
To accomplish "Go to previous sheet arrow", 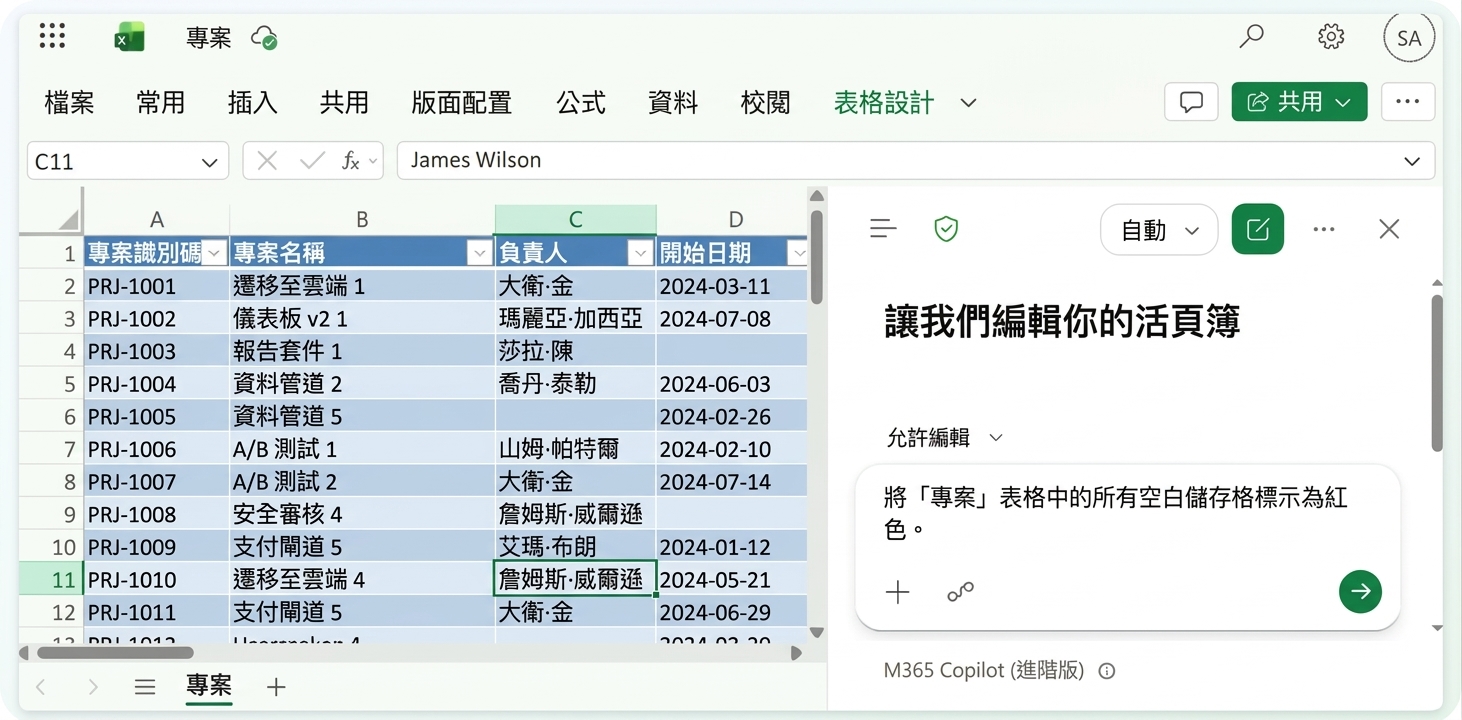I will [x=41, y=687].
